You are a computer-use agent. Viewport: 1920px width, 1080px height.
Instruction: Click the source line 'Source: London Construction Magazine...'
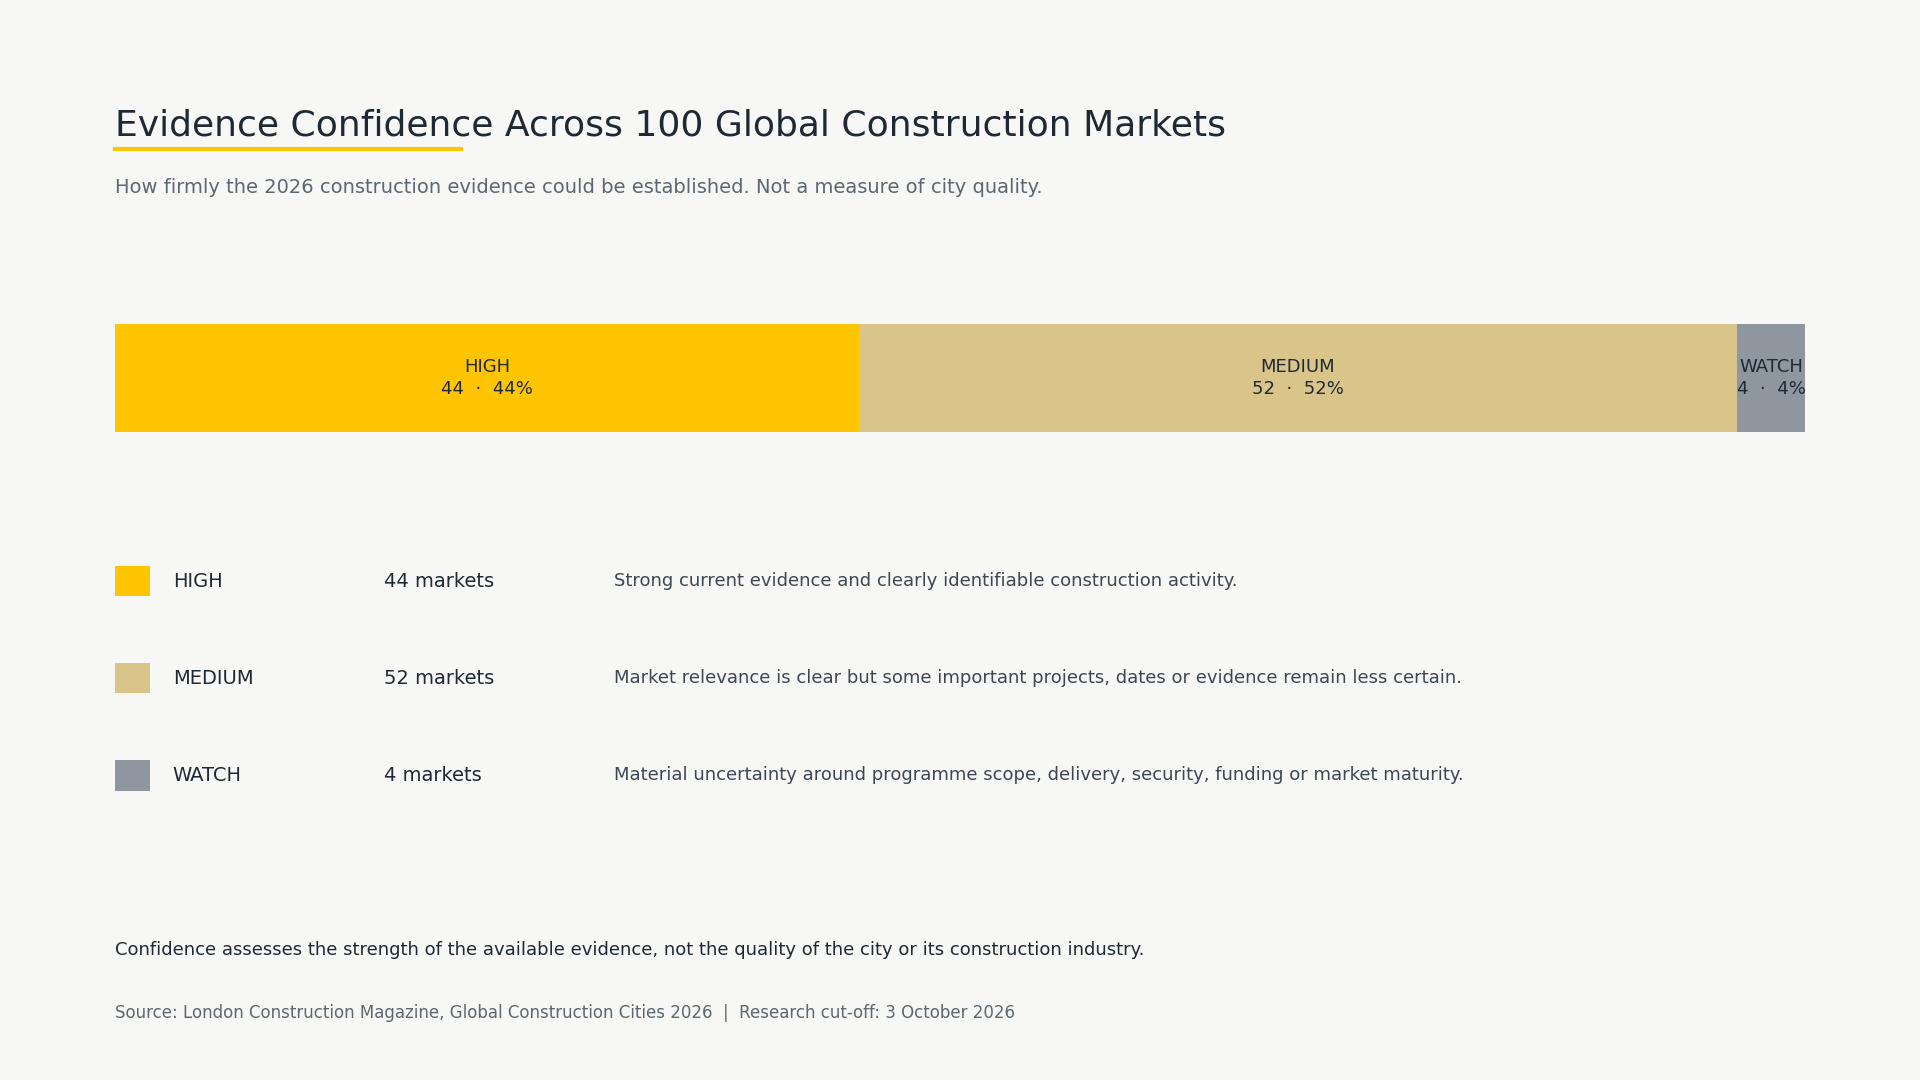pyautogui.click(x=565, y=1013)
